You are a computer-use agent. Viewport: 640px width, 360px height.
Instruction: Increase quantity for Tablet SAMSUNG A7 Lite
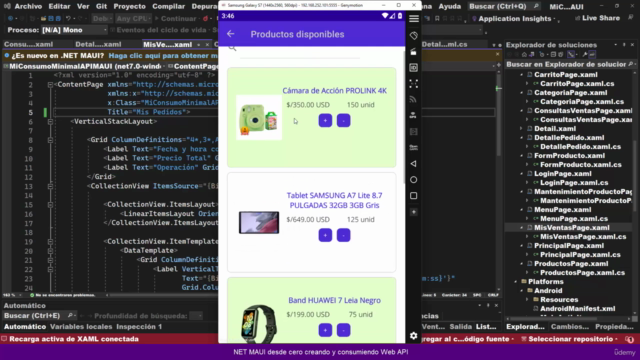325,235
